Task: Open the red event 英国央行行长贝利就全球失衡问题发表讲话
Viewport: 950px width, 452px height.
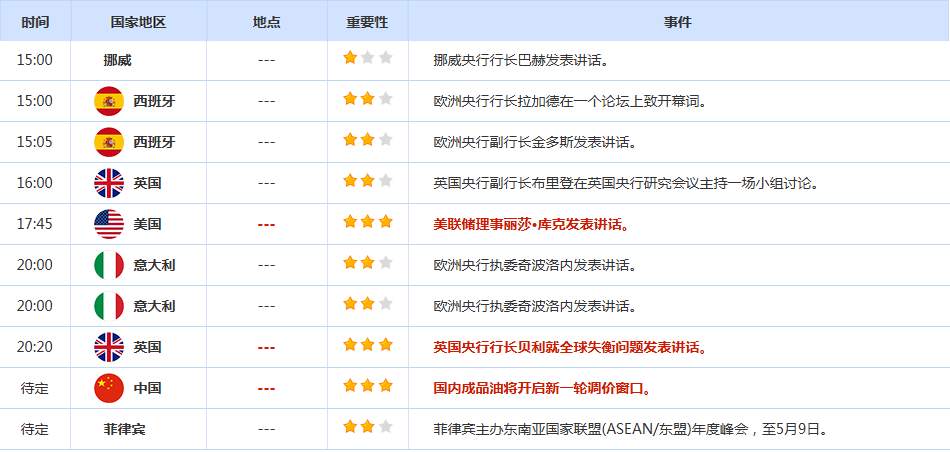Action: click(x=571, y=347)
